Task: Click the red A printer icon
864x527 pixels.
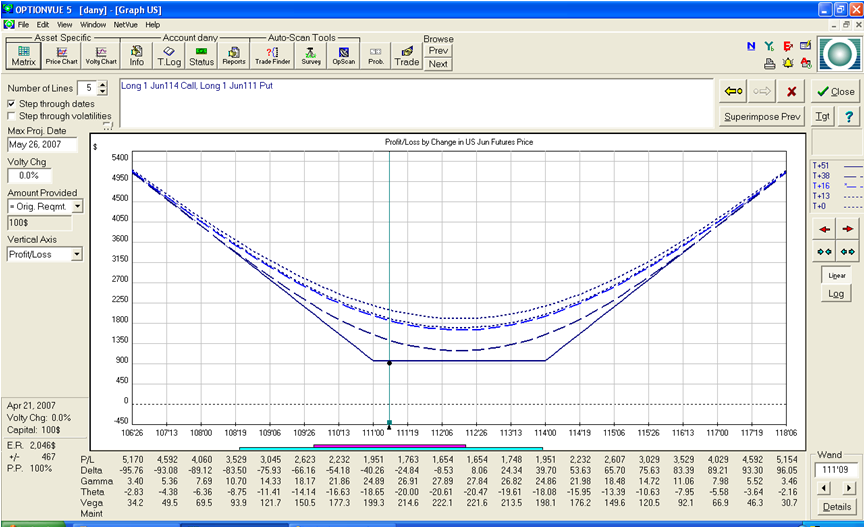Action: click(806, 63)
